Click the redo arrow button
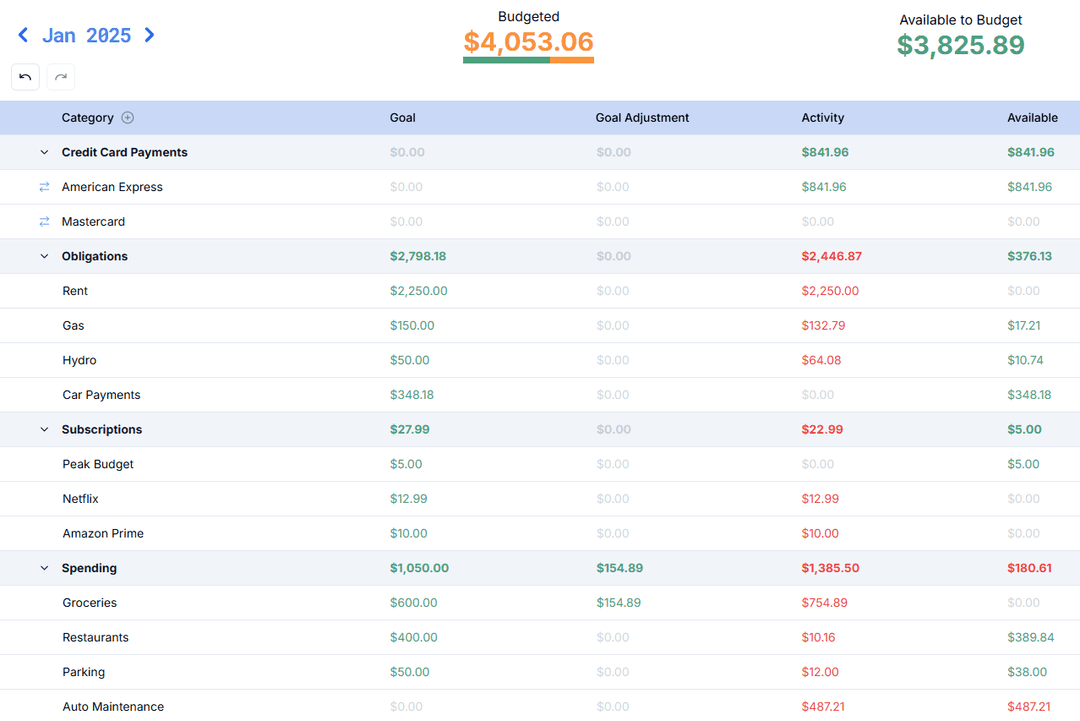 tap(61, 77)
